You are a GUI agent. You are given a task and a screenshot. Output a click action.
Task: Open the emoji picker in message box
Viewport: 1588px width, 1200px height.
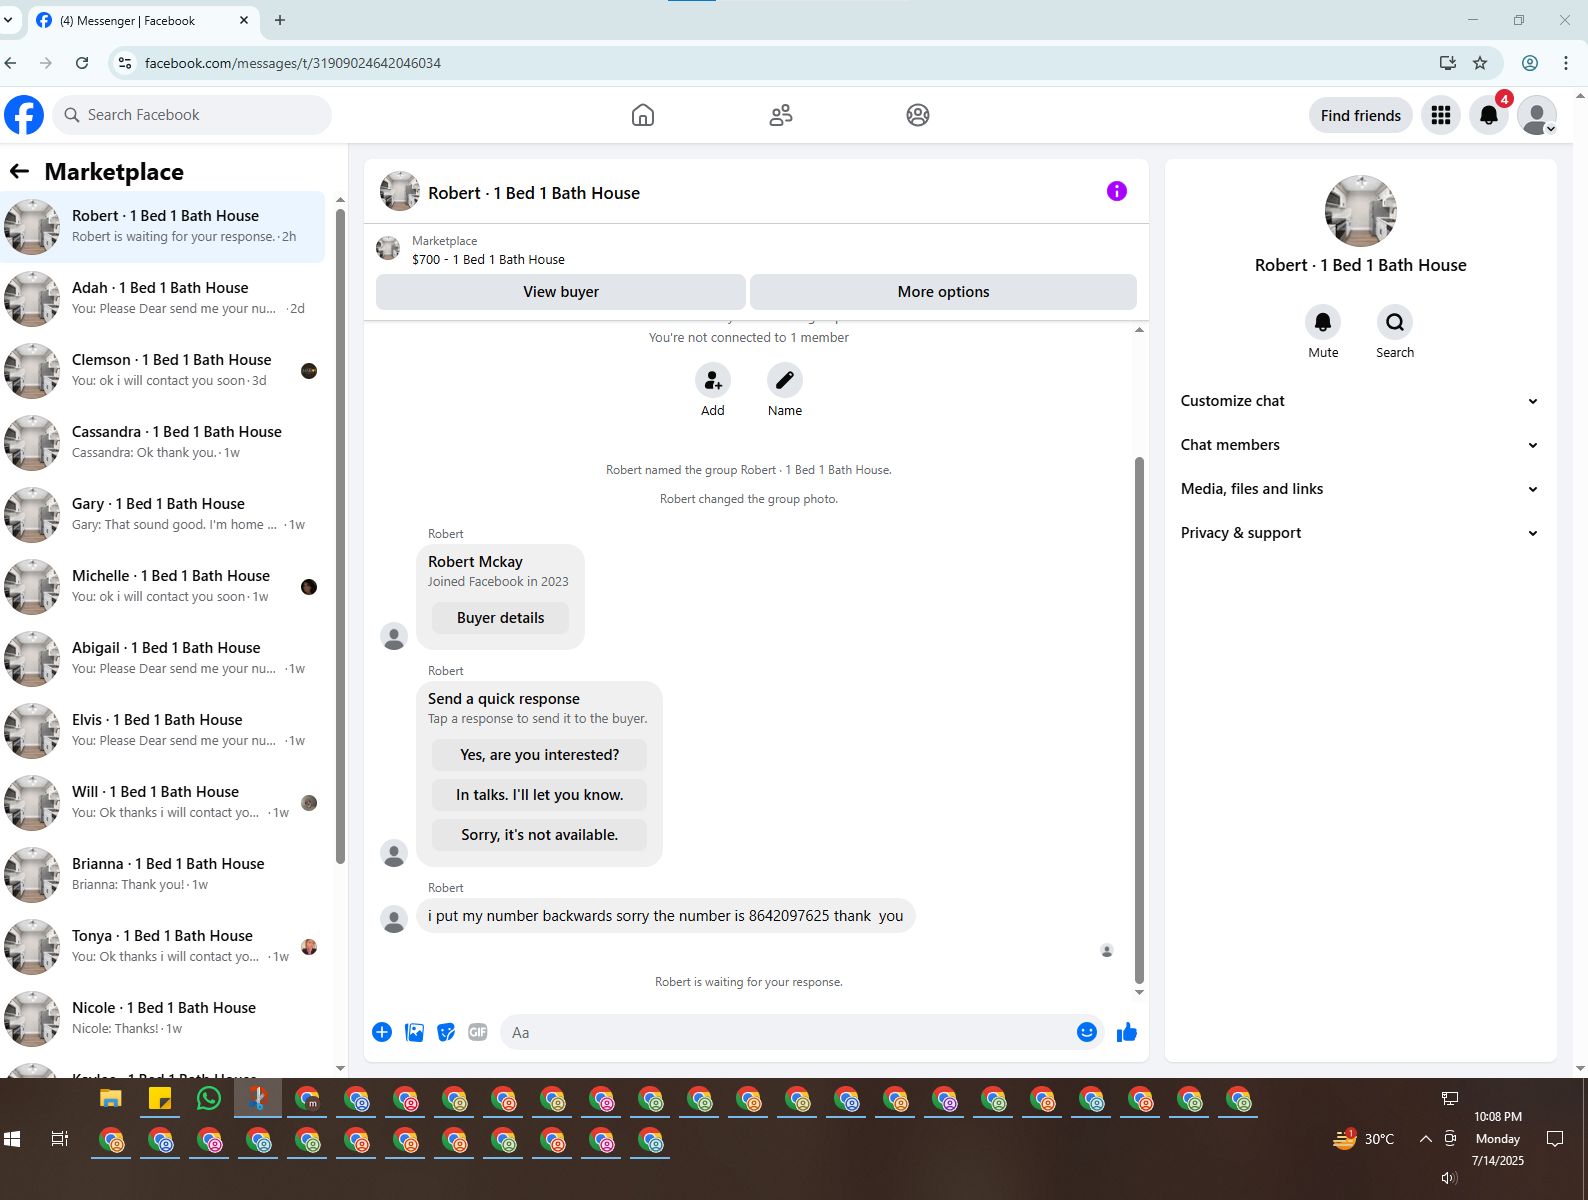(x=1087, y=1032)
